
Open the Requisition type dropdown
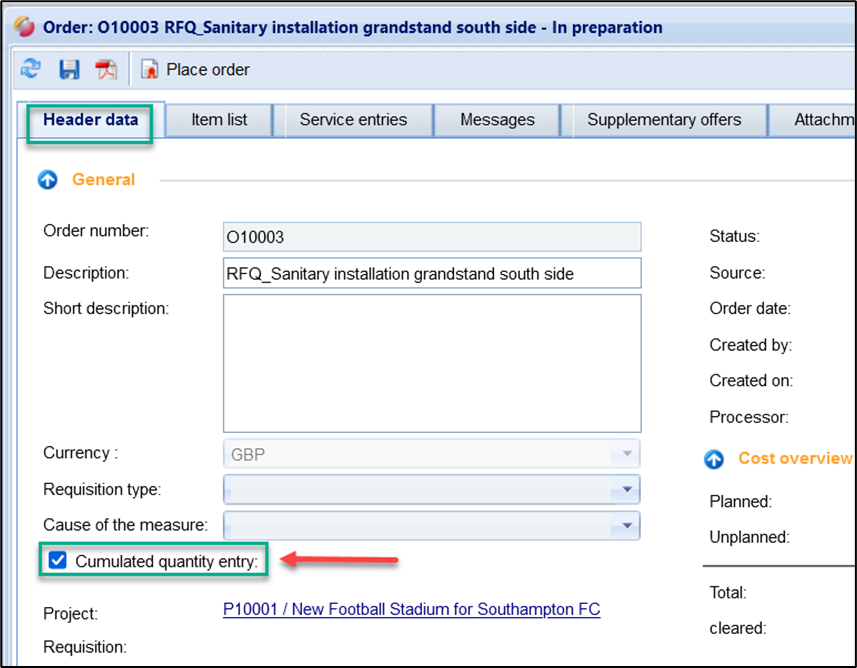pyautogui.click(x=626, y=489)
